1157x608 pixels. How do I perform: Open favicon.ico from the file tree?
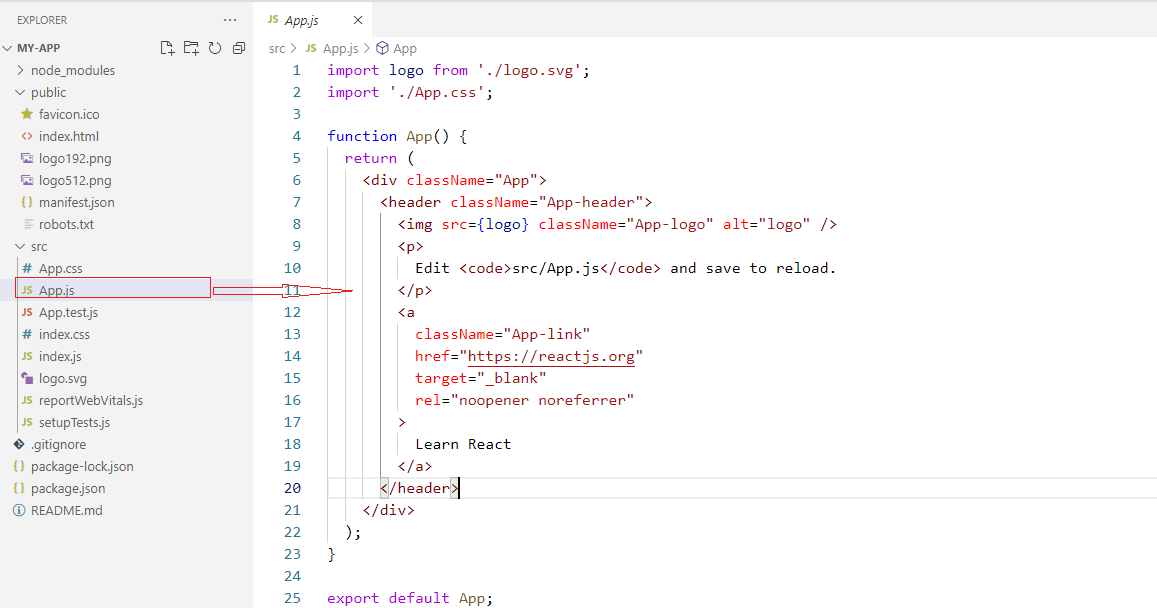(68, 115)
